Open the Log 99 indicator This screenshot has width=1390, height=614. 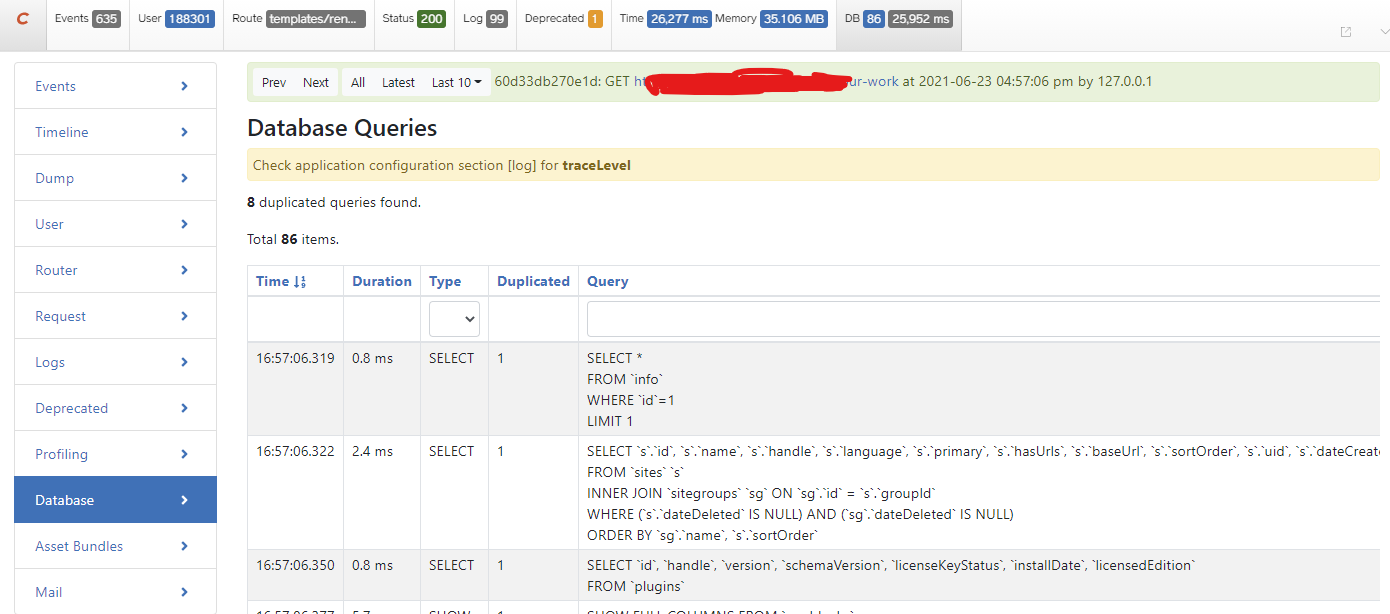click(x=484, y=17)
